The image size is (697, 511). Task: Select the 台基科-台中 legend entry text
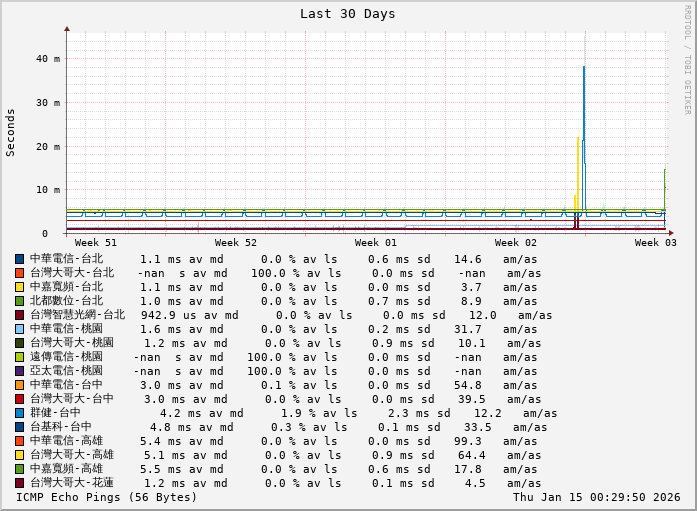[x=60, y=427]
